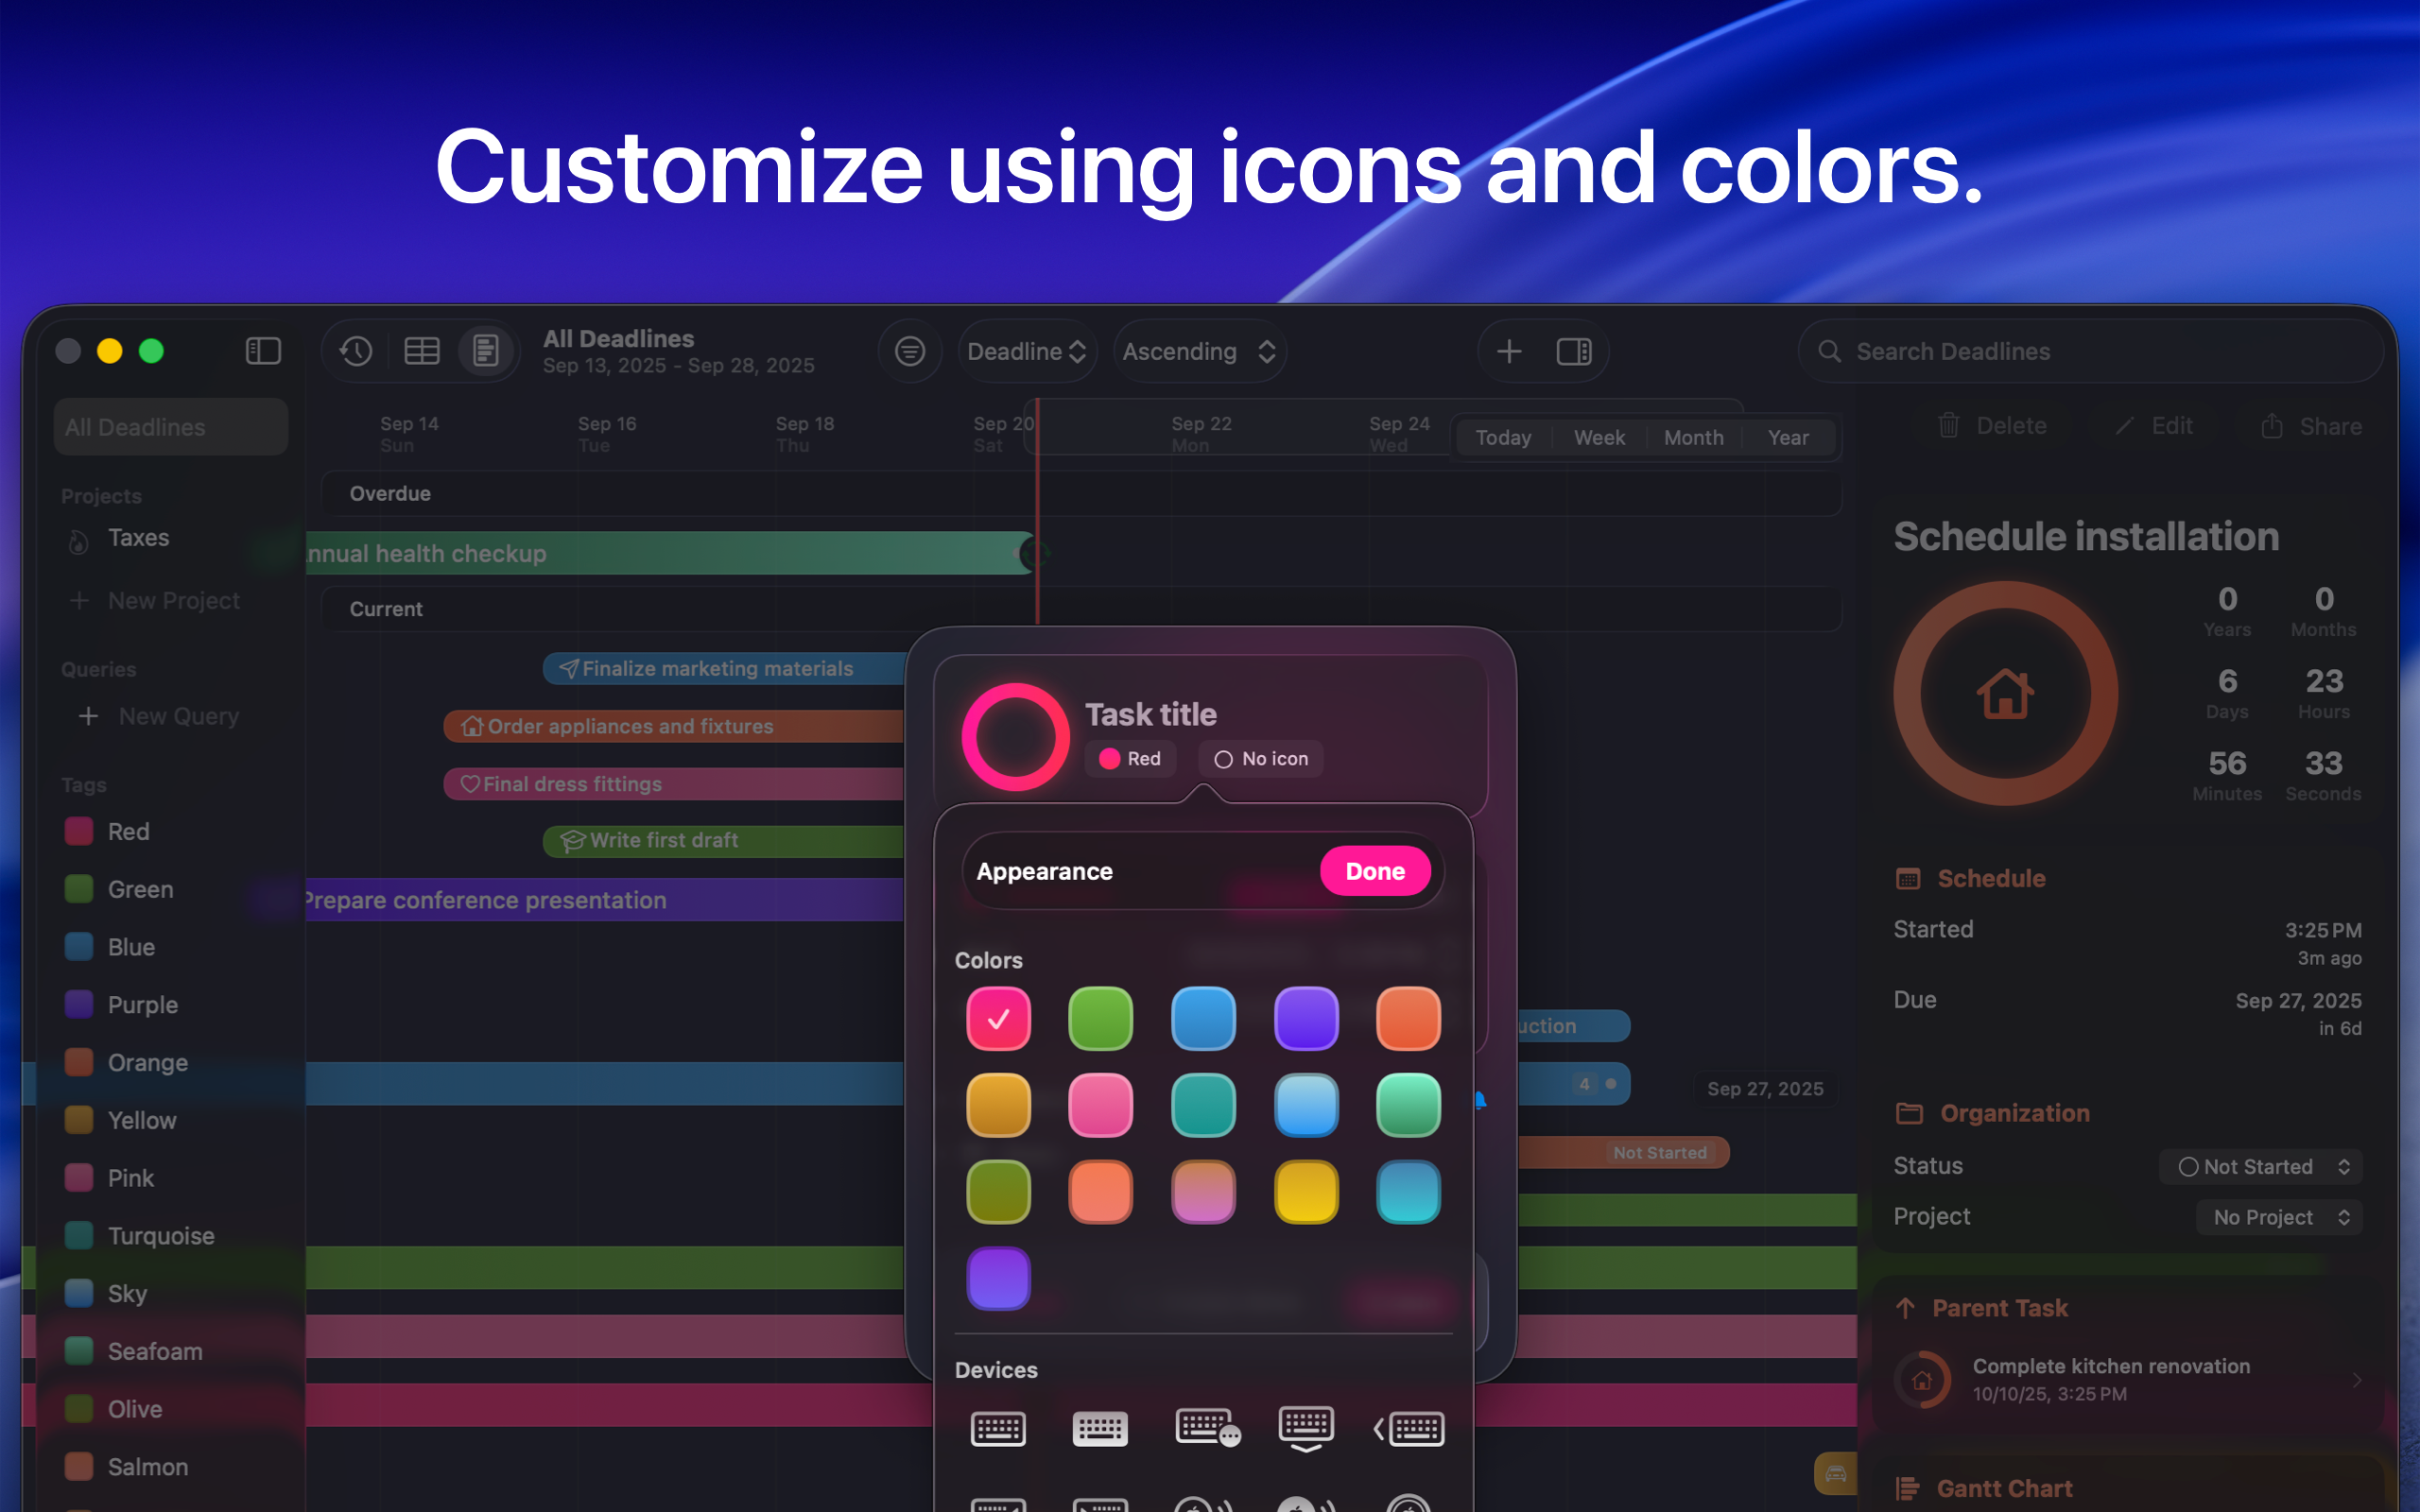The height and width of the screenshot is (1512, 2420).
Task: Open the history clock view
Action: click(x=356, y=351)
